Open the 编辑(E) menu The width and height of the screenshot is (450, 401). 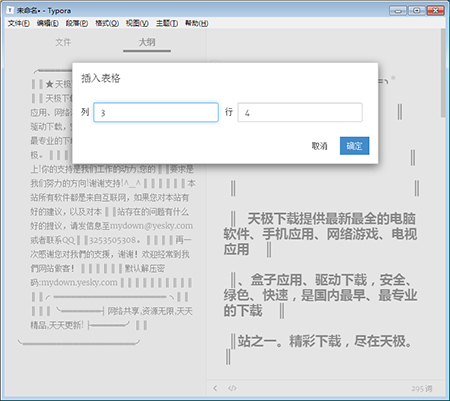pos(48,23)
